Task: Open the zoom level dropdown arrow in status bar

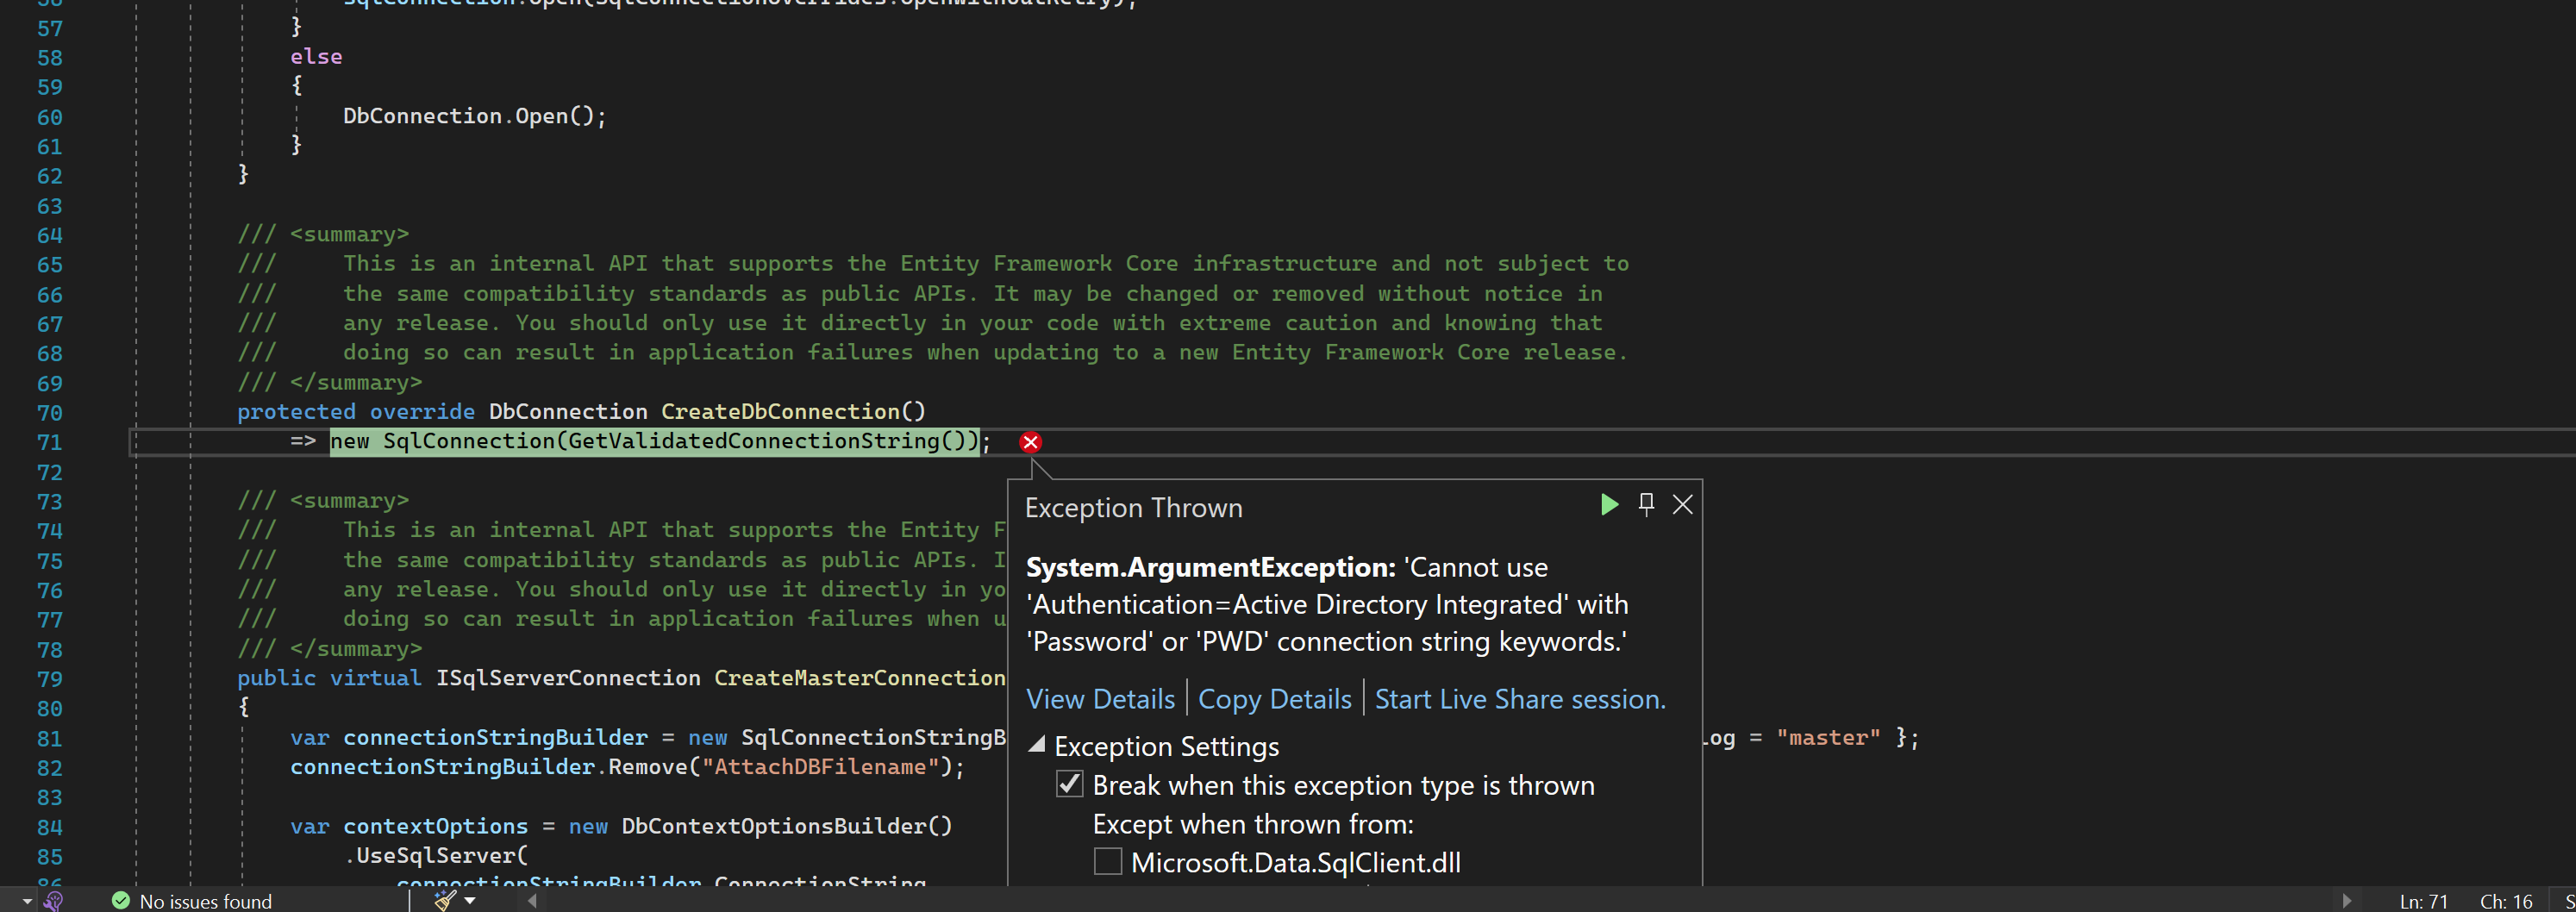Action: click(27, 901)
